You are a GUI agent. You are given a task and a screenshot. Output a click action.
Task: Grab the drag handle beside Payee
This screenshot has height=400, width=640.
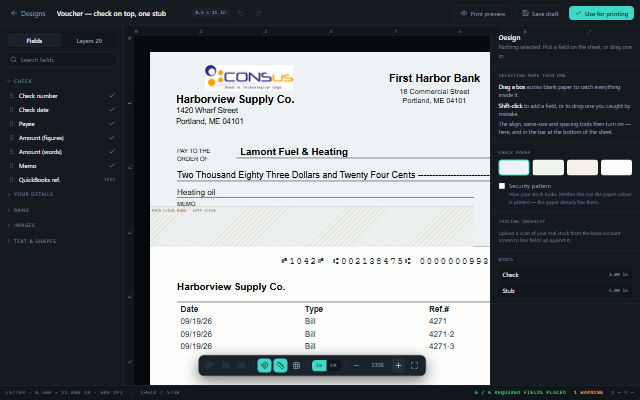click(11, 124)
